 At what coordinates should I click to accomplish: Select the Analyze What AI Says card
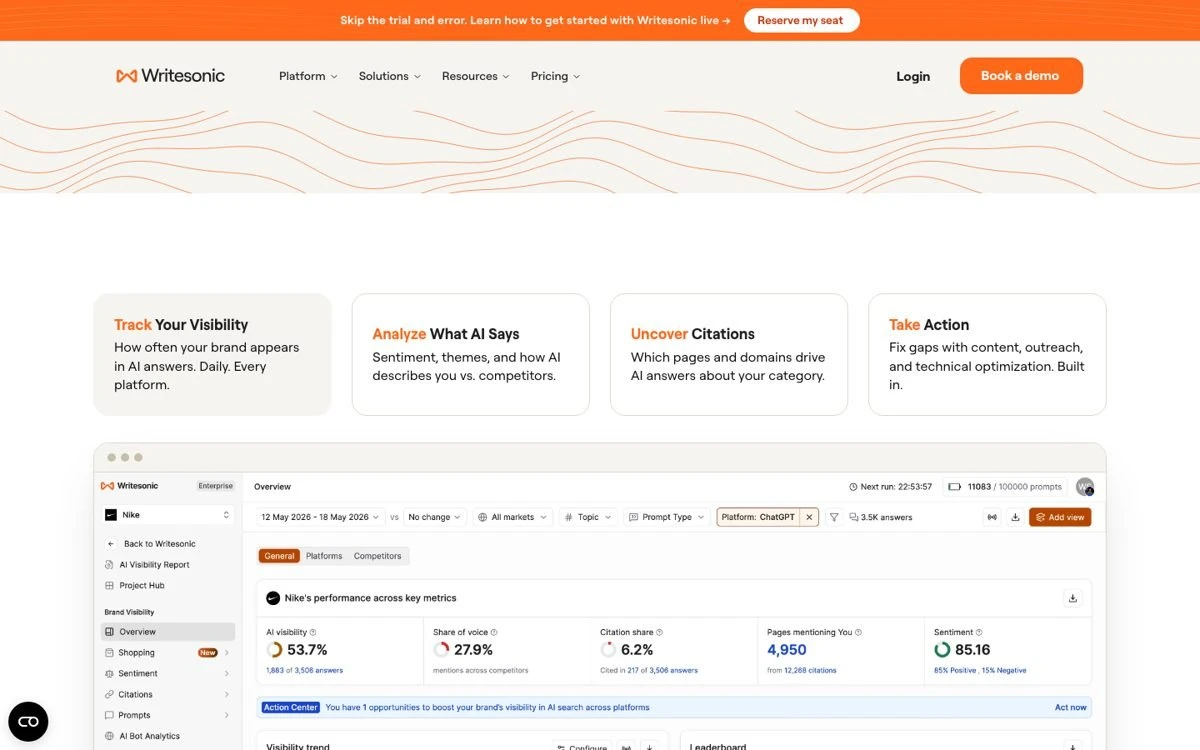click(x=470, y=354)
